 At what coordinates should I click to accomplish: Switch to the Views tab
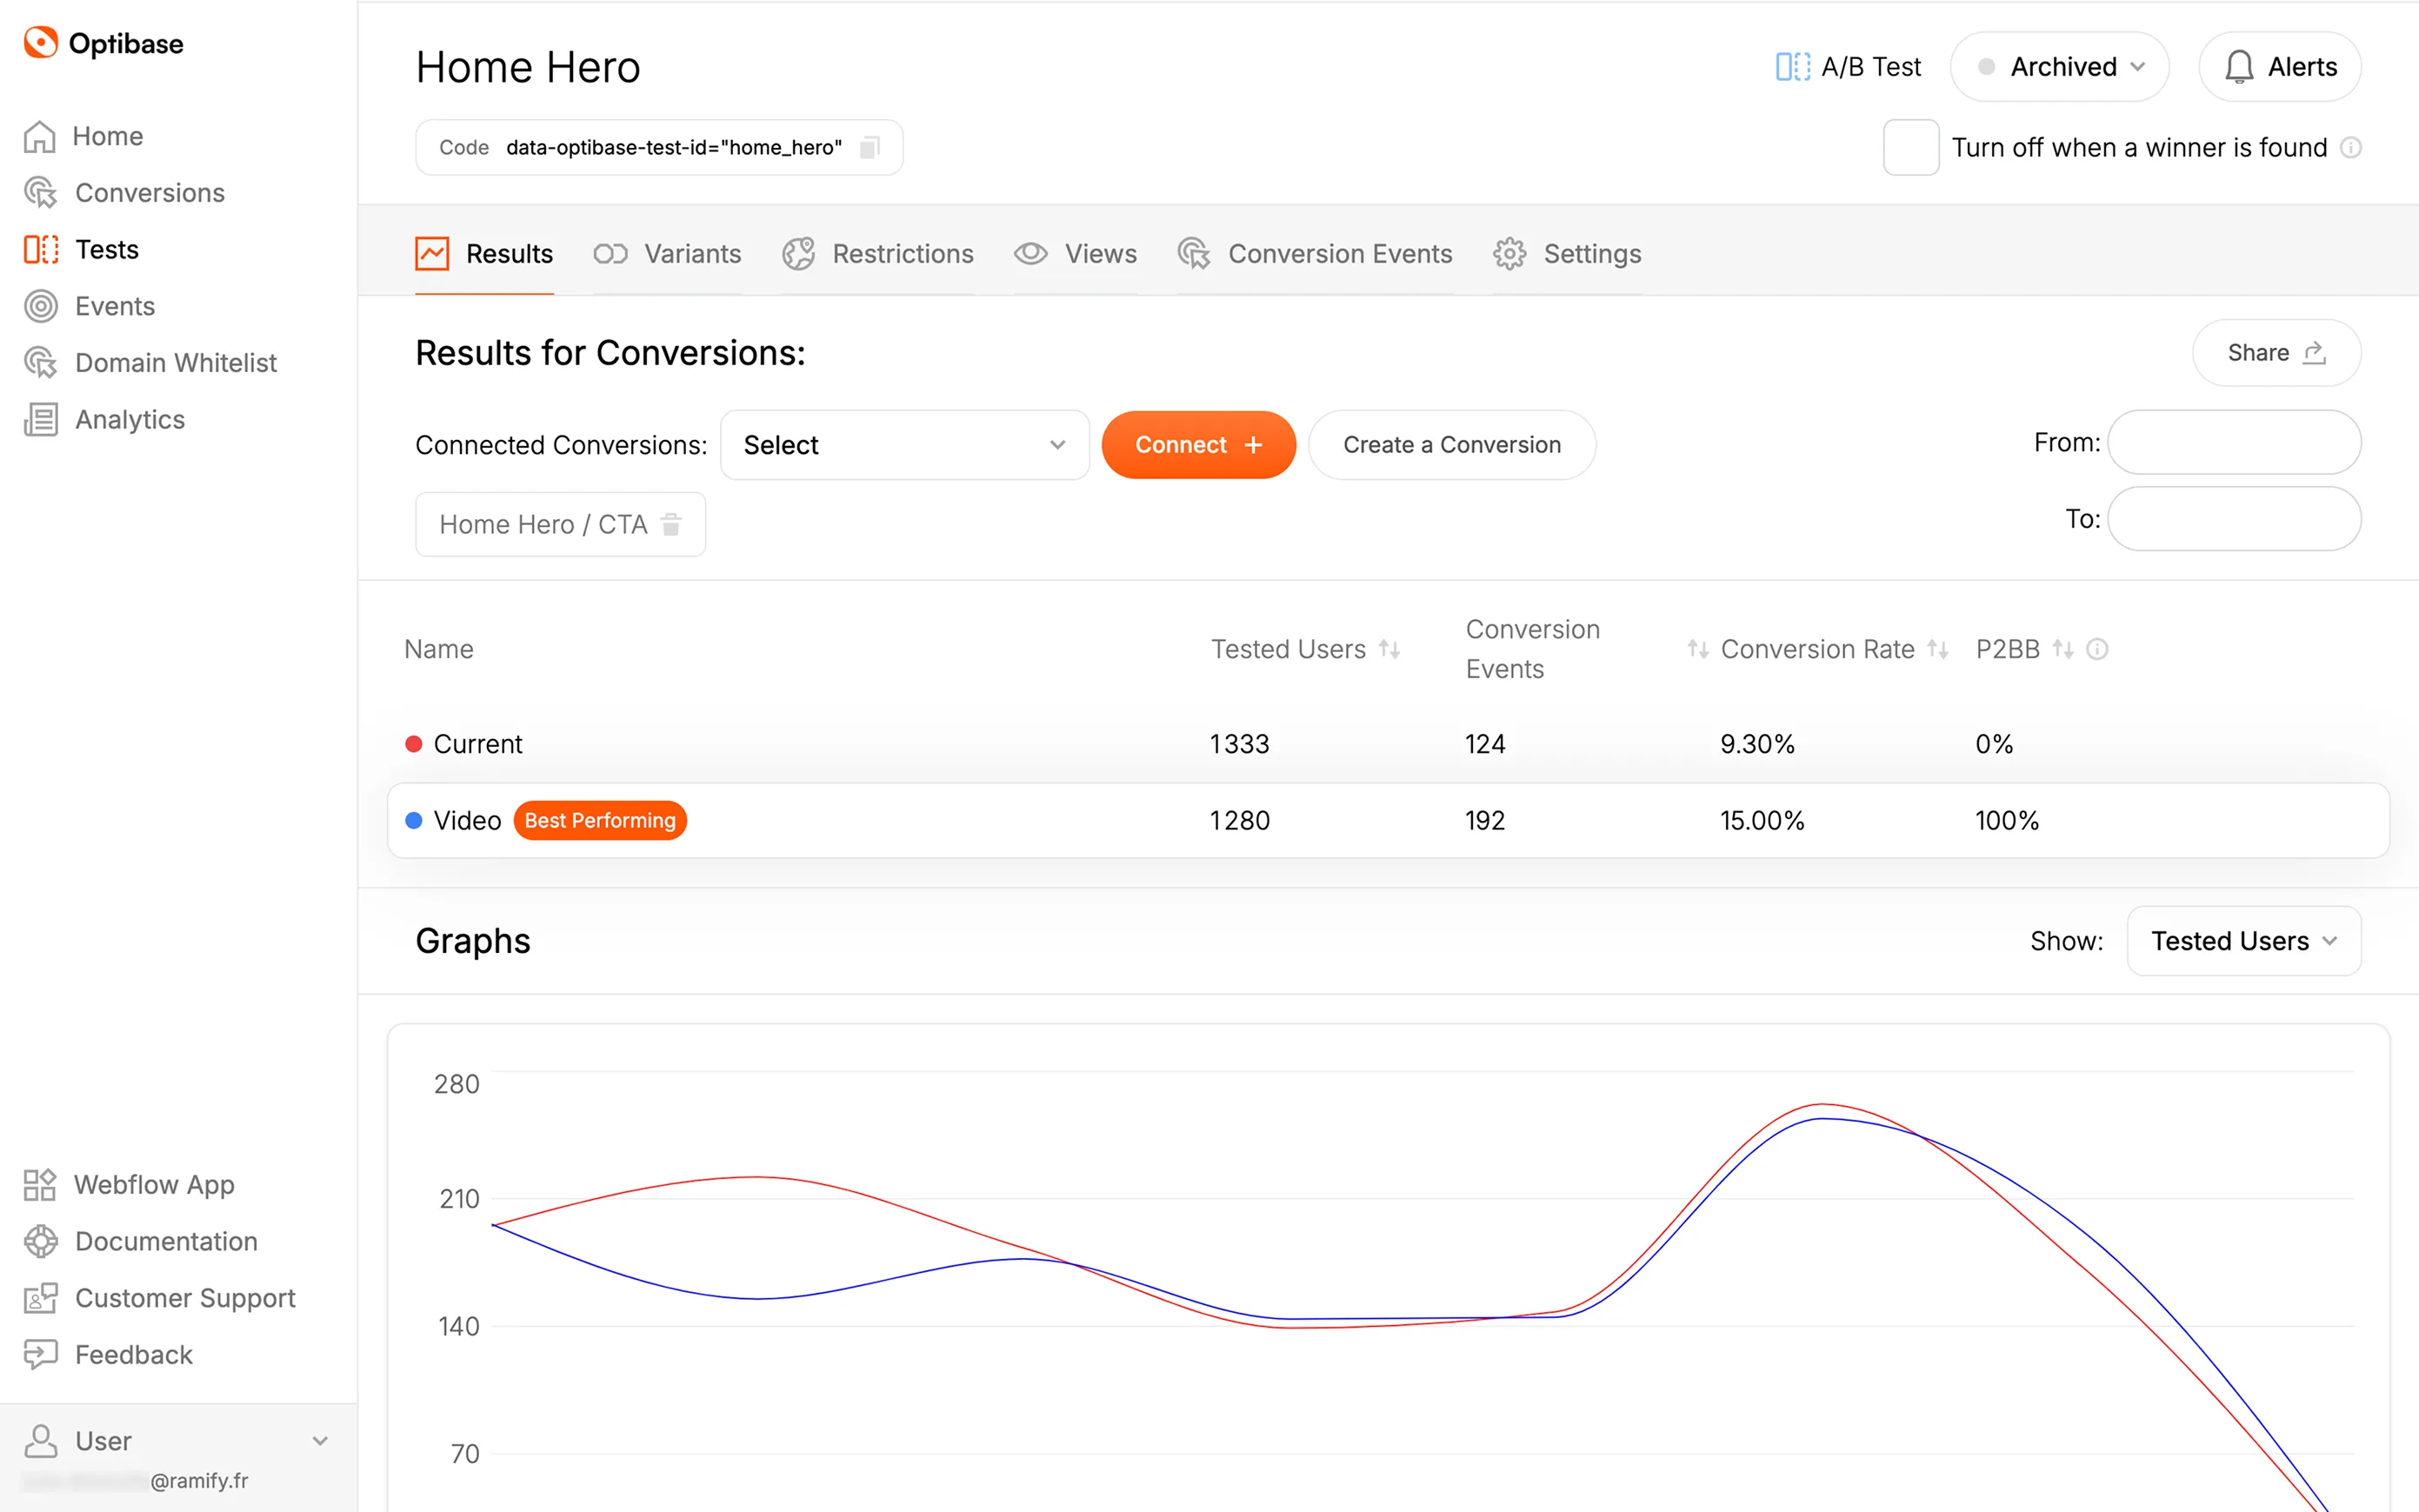1075,254
